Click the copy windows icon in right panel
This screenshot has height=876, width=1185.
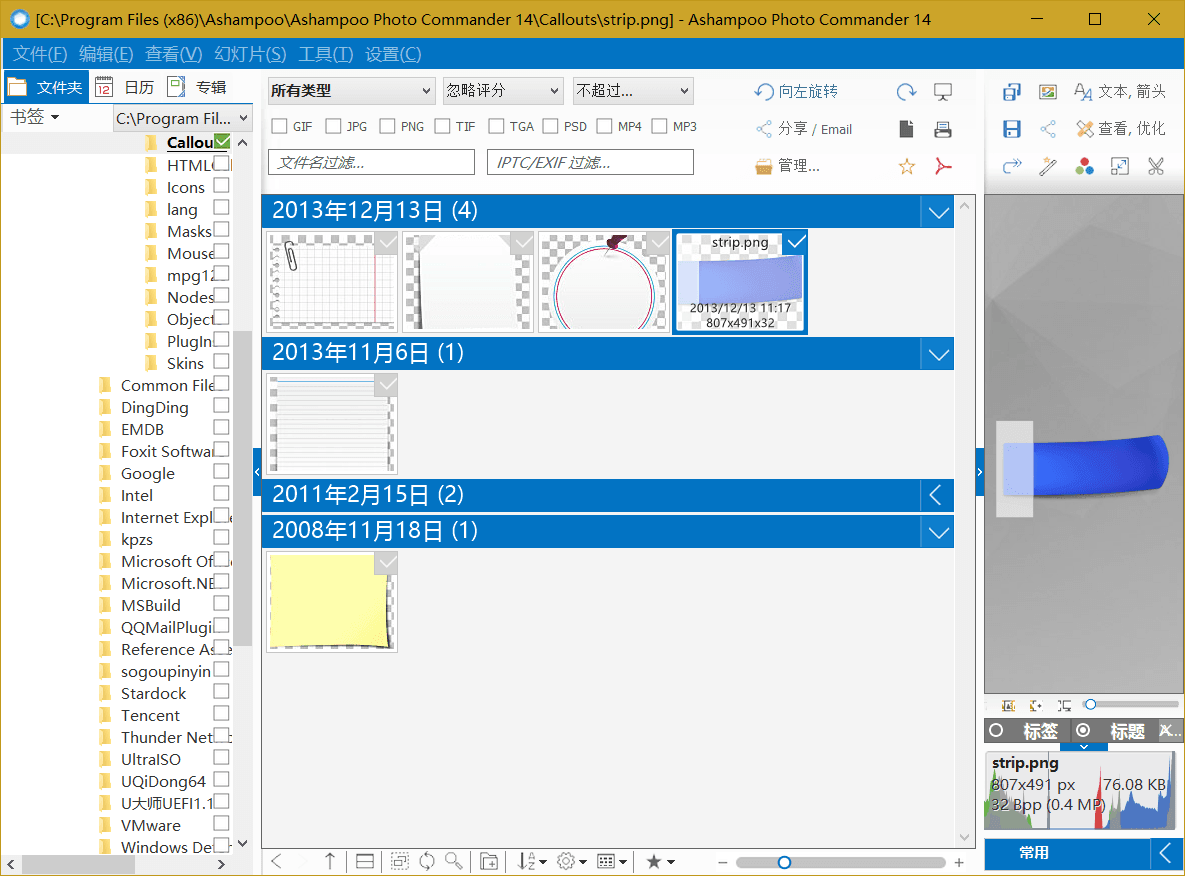[1012, 92]
